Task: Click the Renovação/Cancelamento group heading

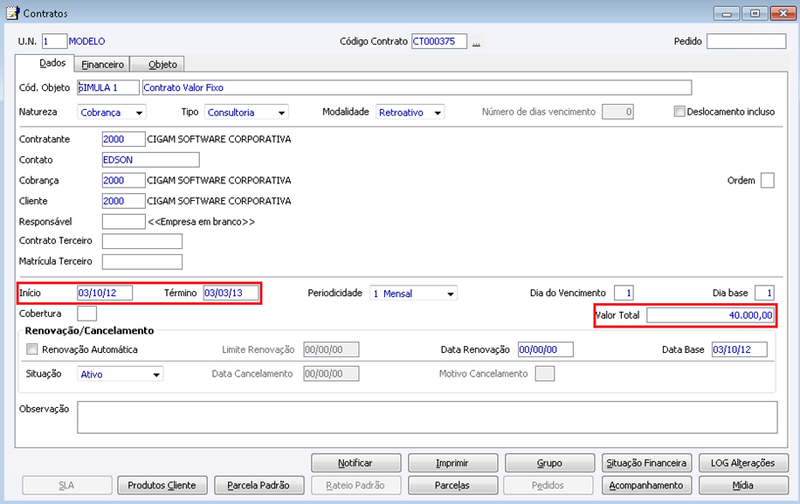Action: 89,331
